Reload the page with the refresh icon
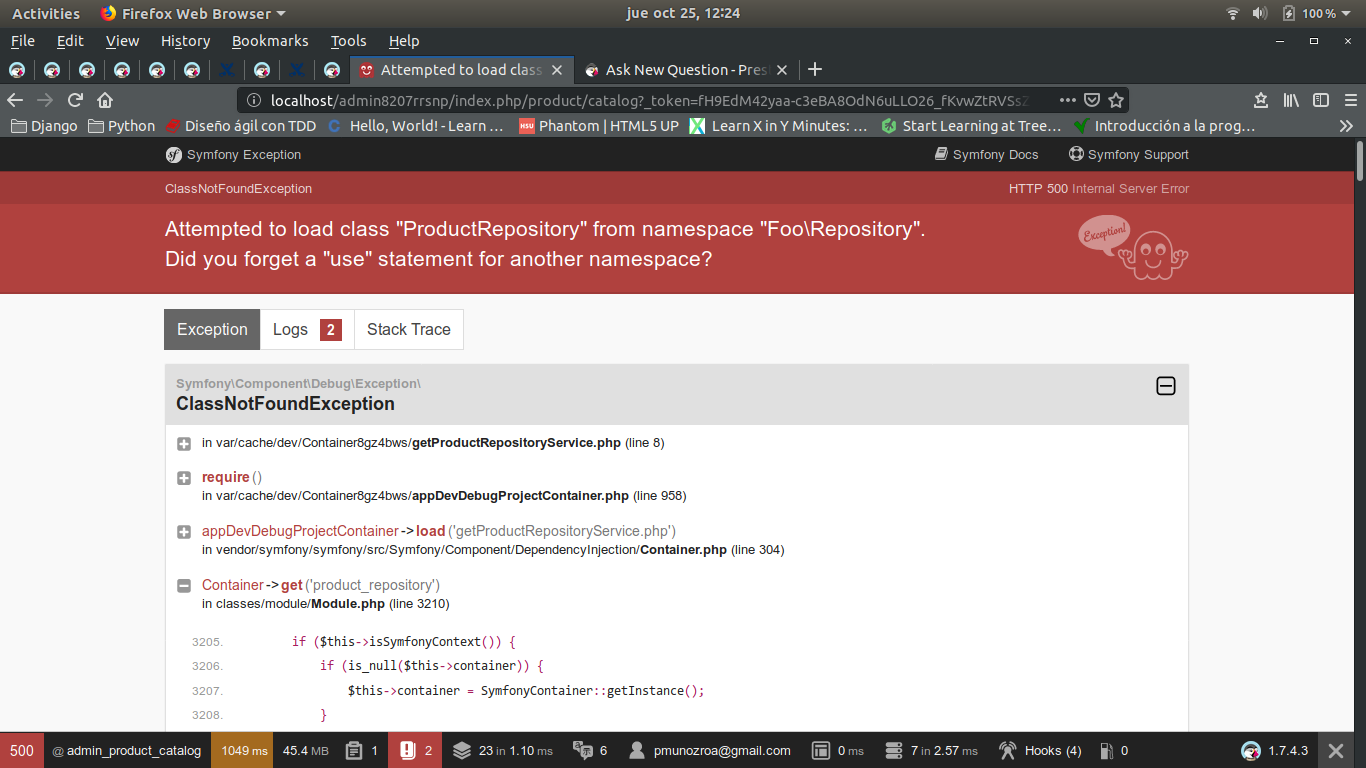 75,100
